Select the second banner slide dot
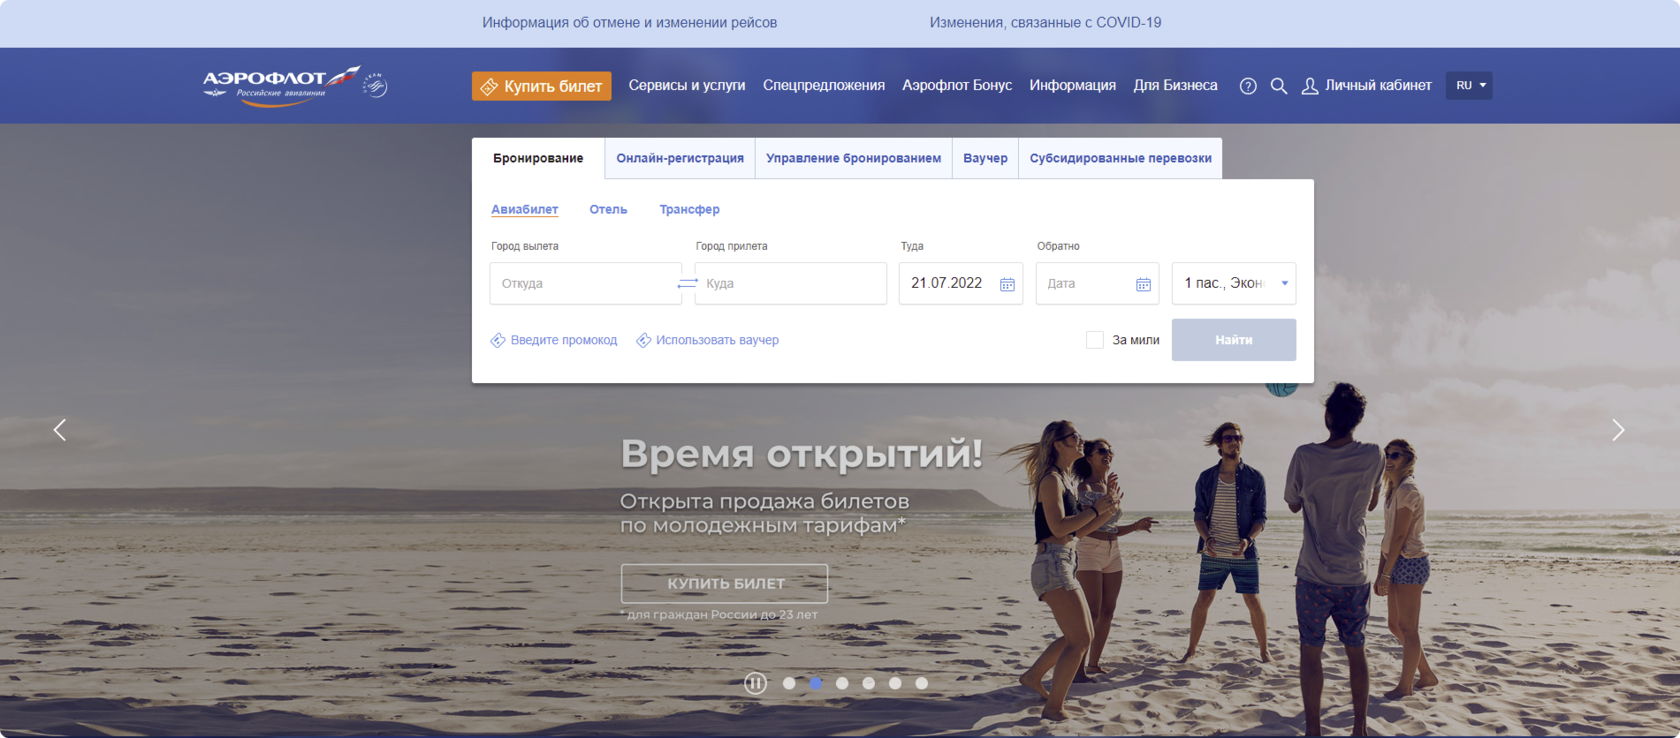The height and width of the screenshot is (738, 1680). (x=816, y=684)
